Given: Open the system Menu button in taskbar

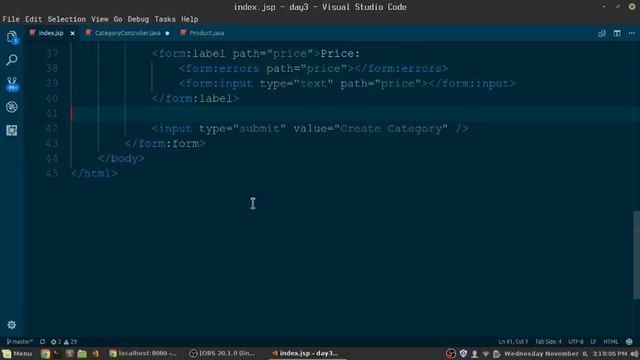Looking at the screenshot, I should (x=17, y=353).
